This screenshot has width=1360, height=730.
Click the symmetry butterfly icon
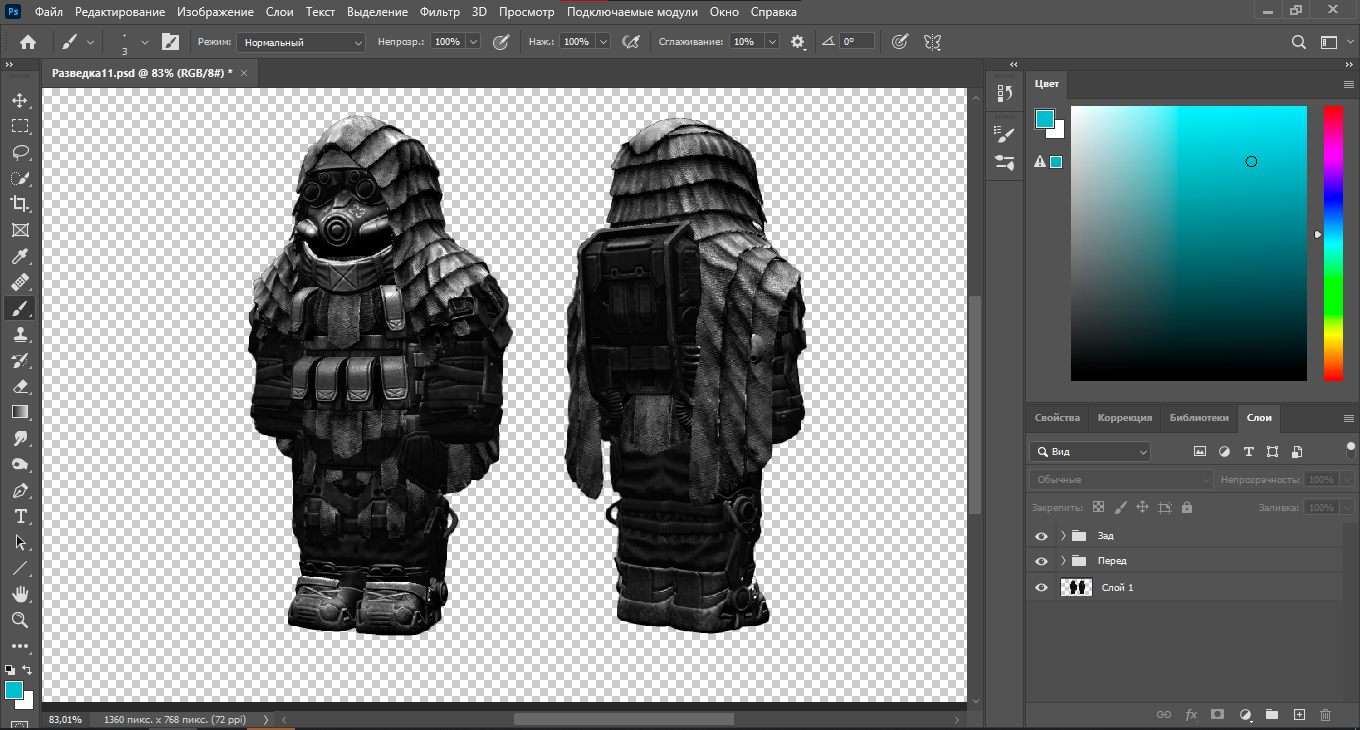pos(932,42)
